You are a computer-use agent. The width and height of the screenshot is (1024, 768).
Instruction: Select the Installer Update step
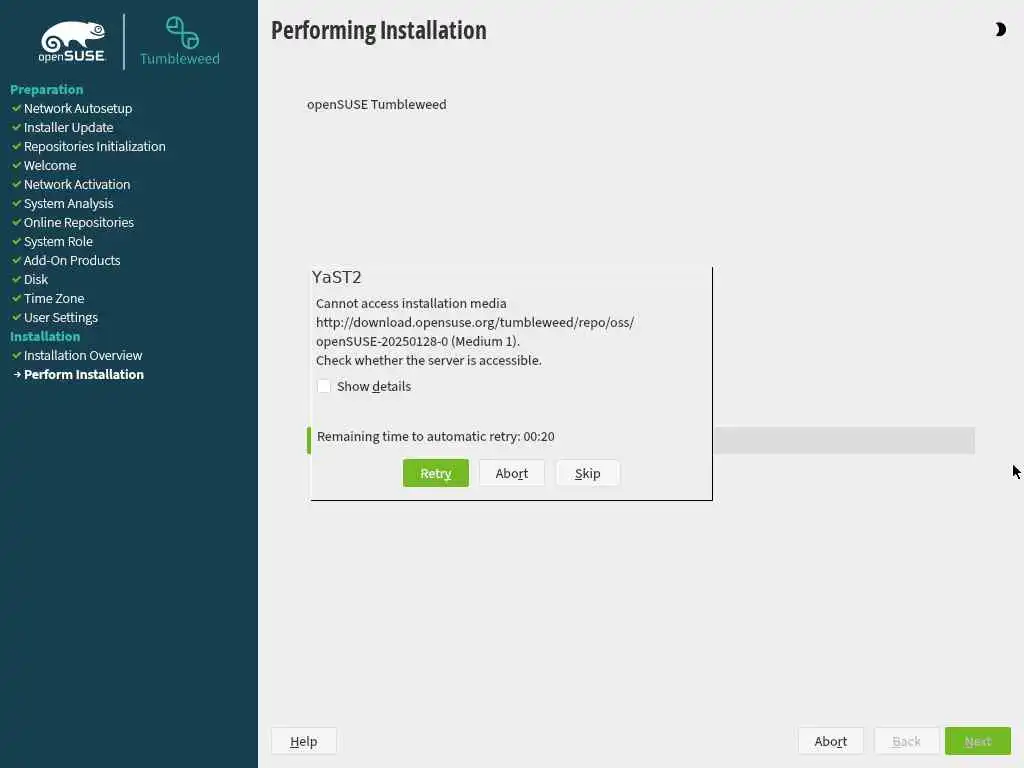click(x=69, y=127)
